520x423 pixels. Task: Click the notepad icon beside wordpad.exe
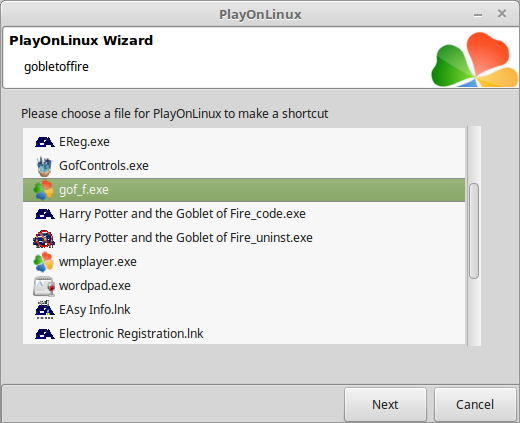coord(44,286)
